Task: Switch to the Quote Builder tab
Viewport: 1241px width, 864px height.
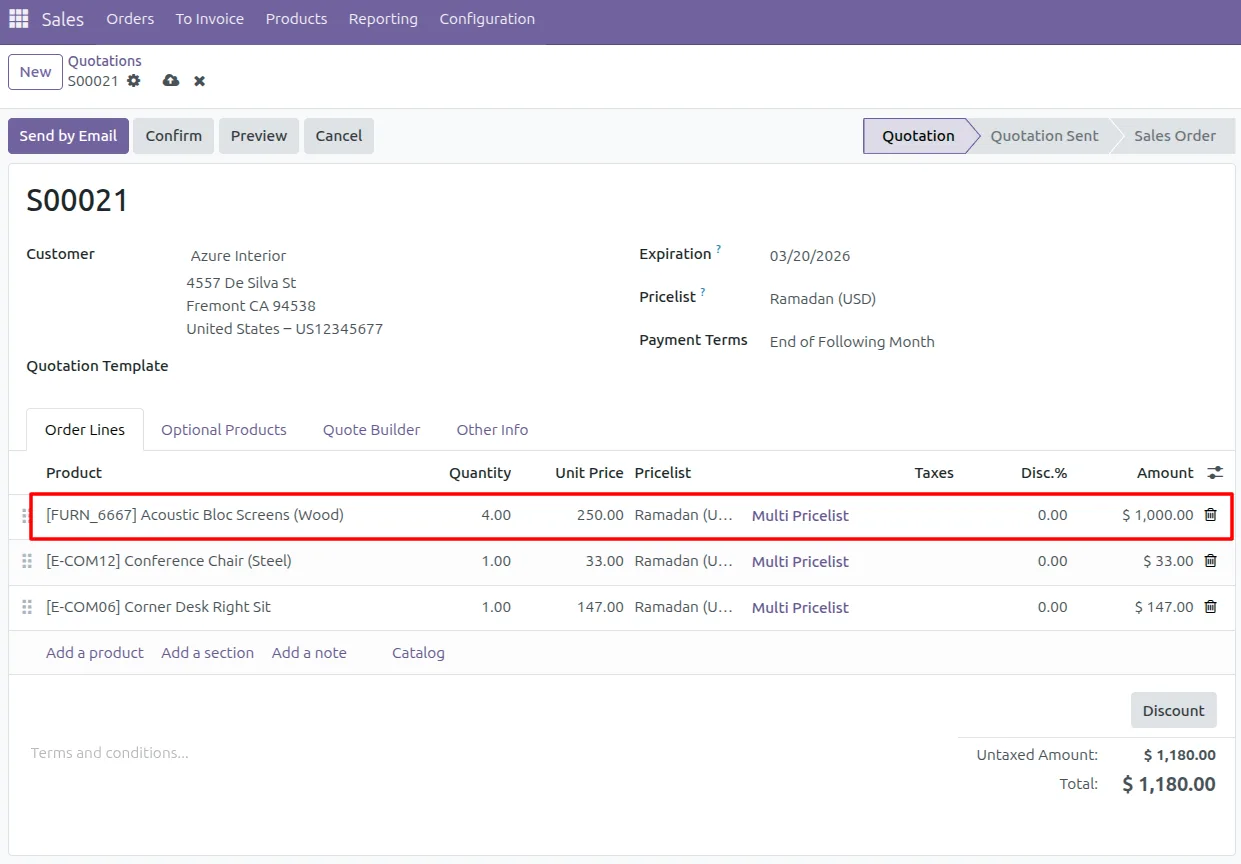Action: point(371,430)
